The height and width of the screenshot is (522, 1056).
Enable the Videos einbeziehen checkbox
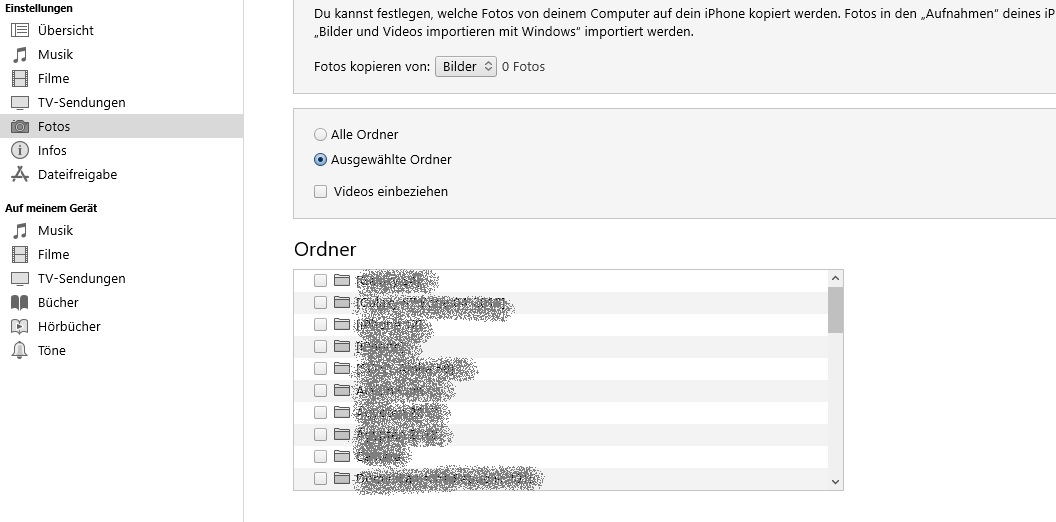click(321, 191)
